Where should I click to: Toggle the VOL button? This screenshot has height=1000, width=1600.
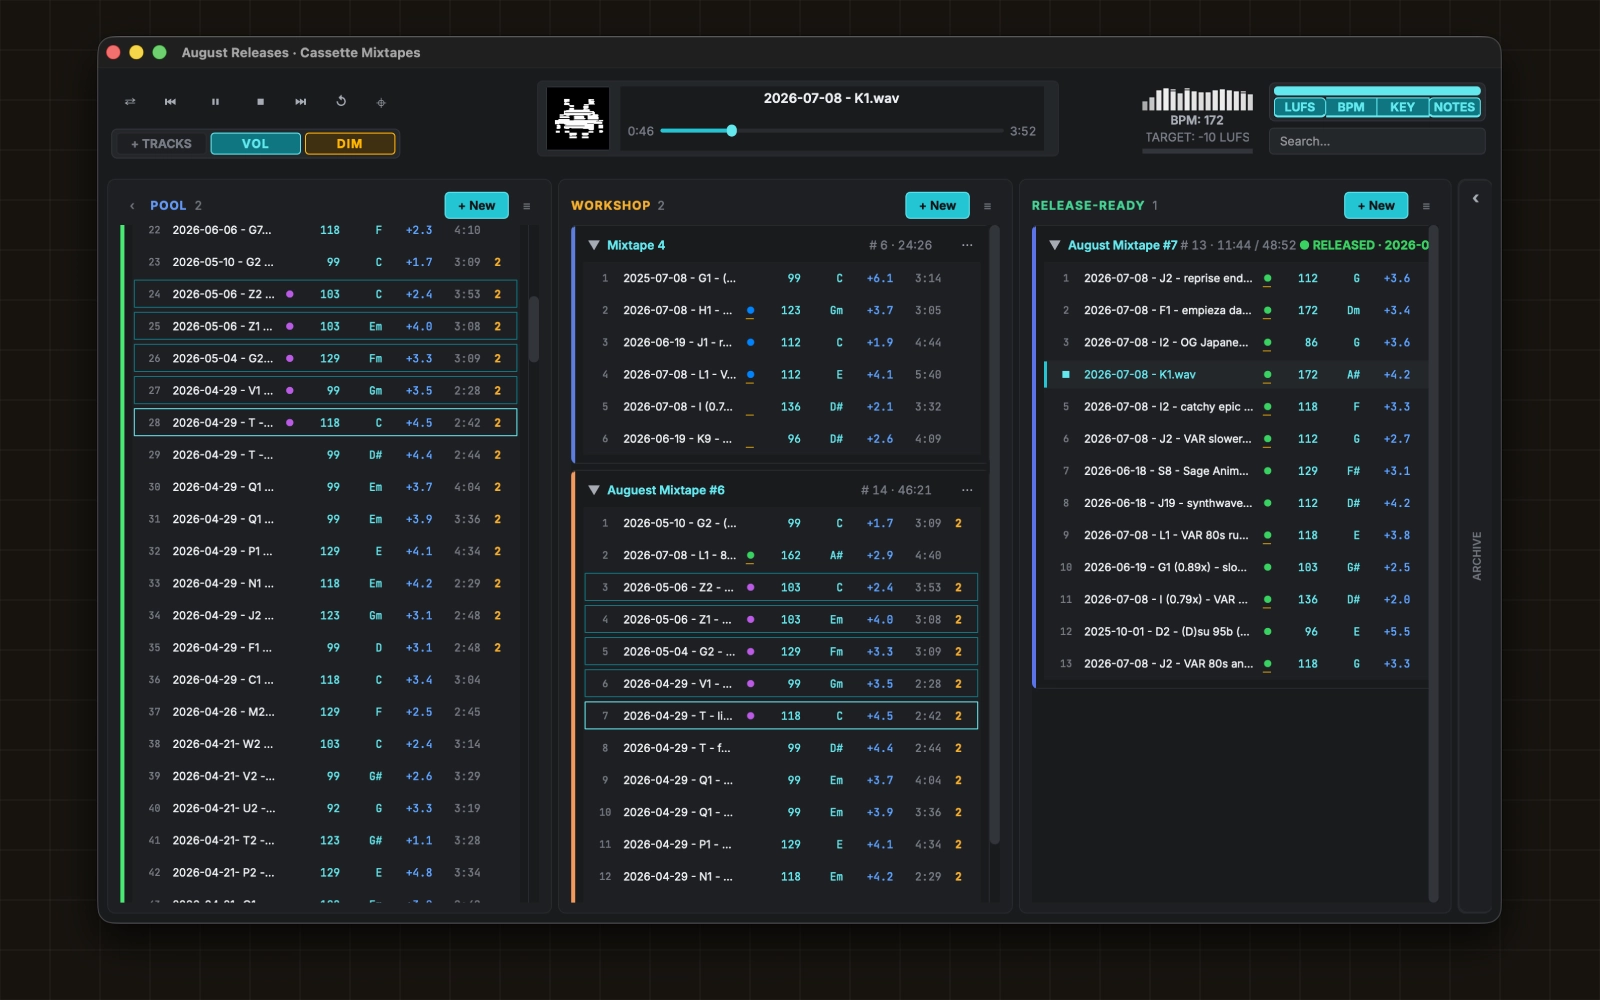(x=255, y=144)
